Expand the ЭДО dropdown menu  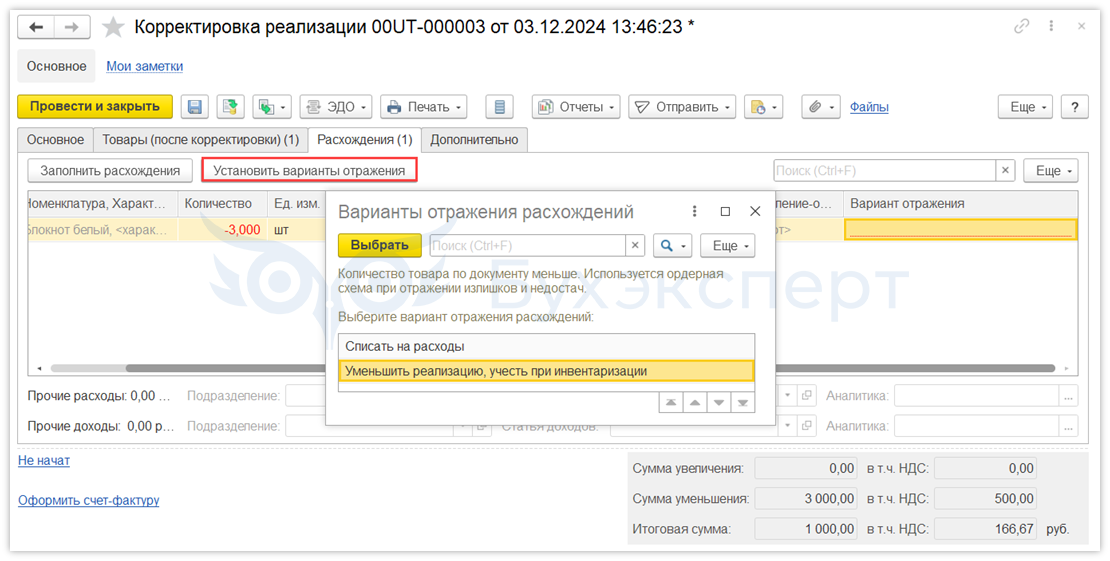[x=336, y=107]
